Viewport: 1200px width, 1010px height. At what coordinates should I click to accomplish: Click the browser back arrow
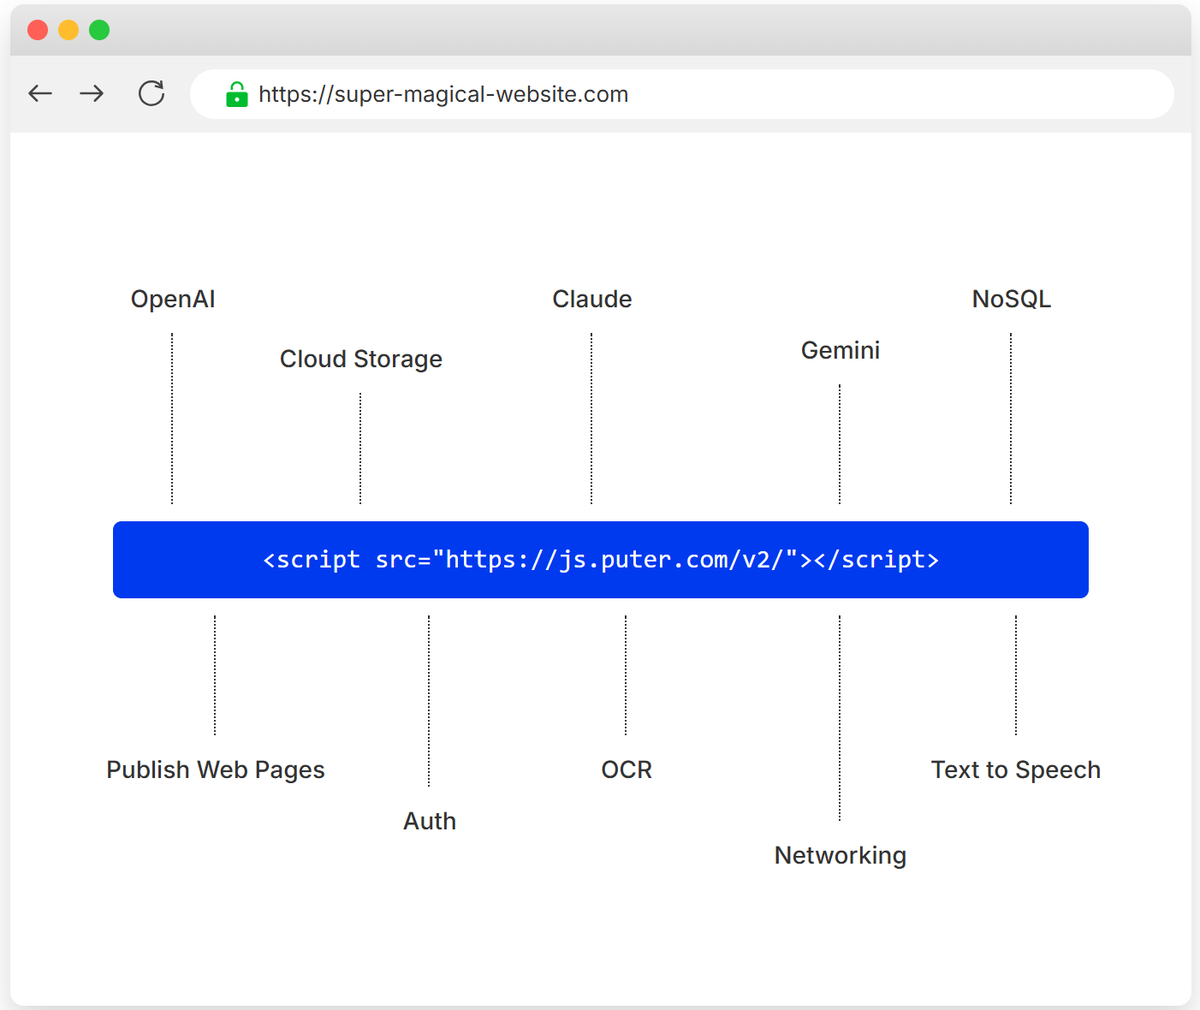point(40,94)
